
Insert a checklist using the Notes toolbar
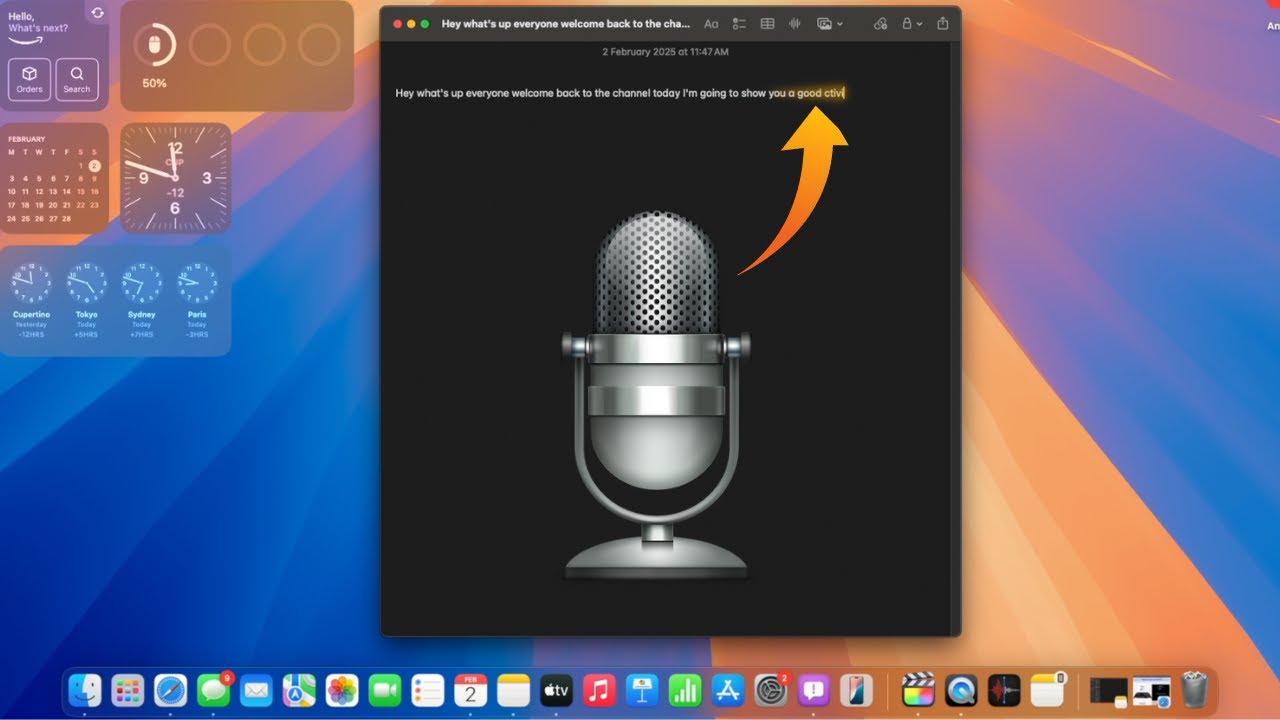point(740,23)
